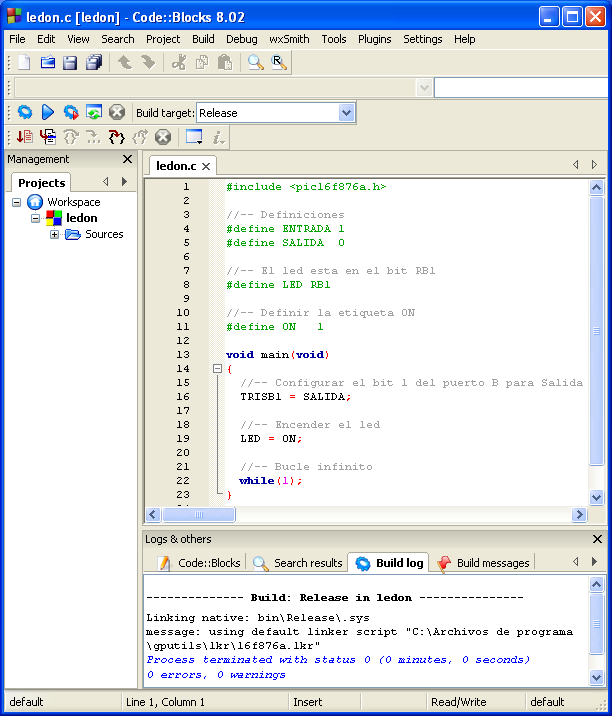Click the editor horizontal scrollbar thumb
This screenshot has height=716, width=612.
click(x=199, y=515)
